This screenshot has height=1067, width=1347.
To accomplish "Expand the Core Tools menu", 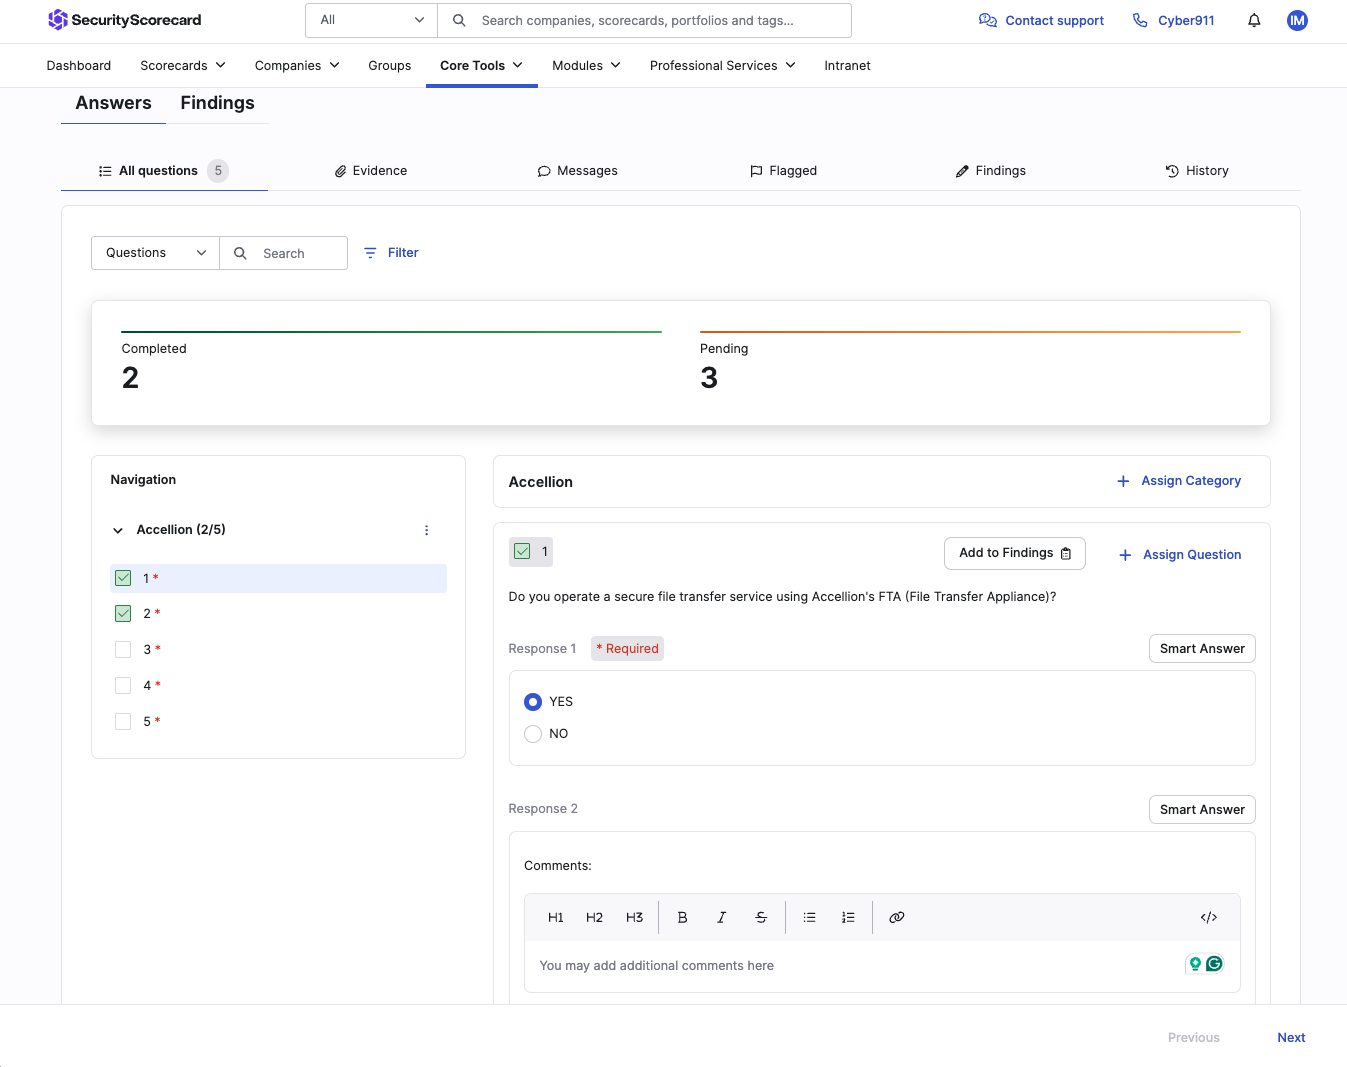I will (482, 66).
